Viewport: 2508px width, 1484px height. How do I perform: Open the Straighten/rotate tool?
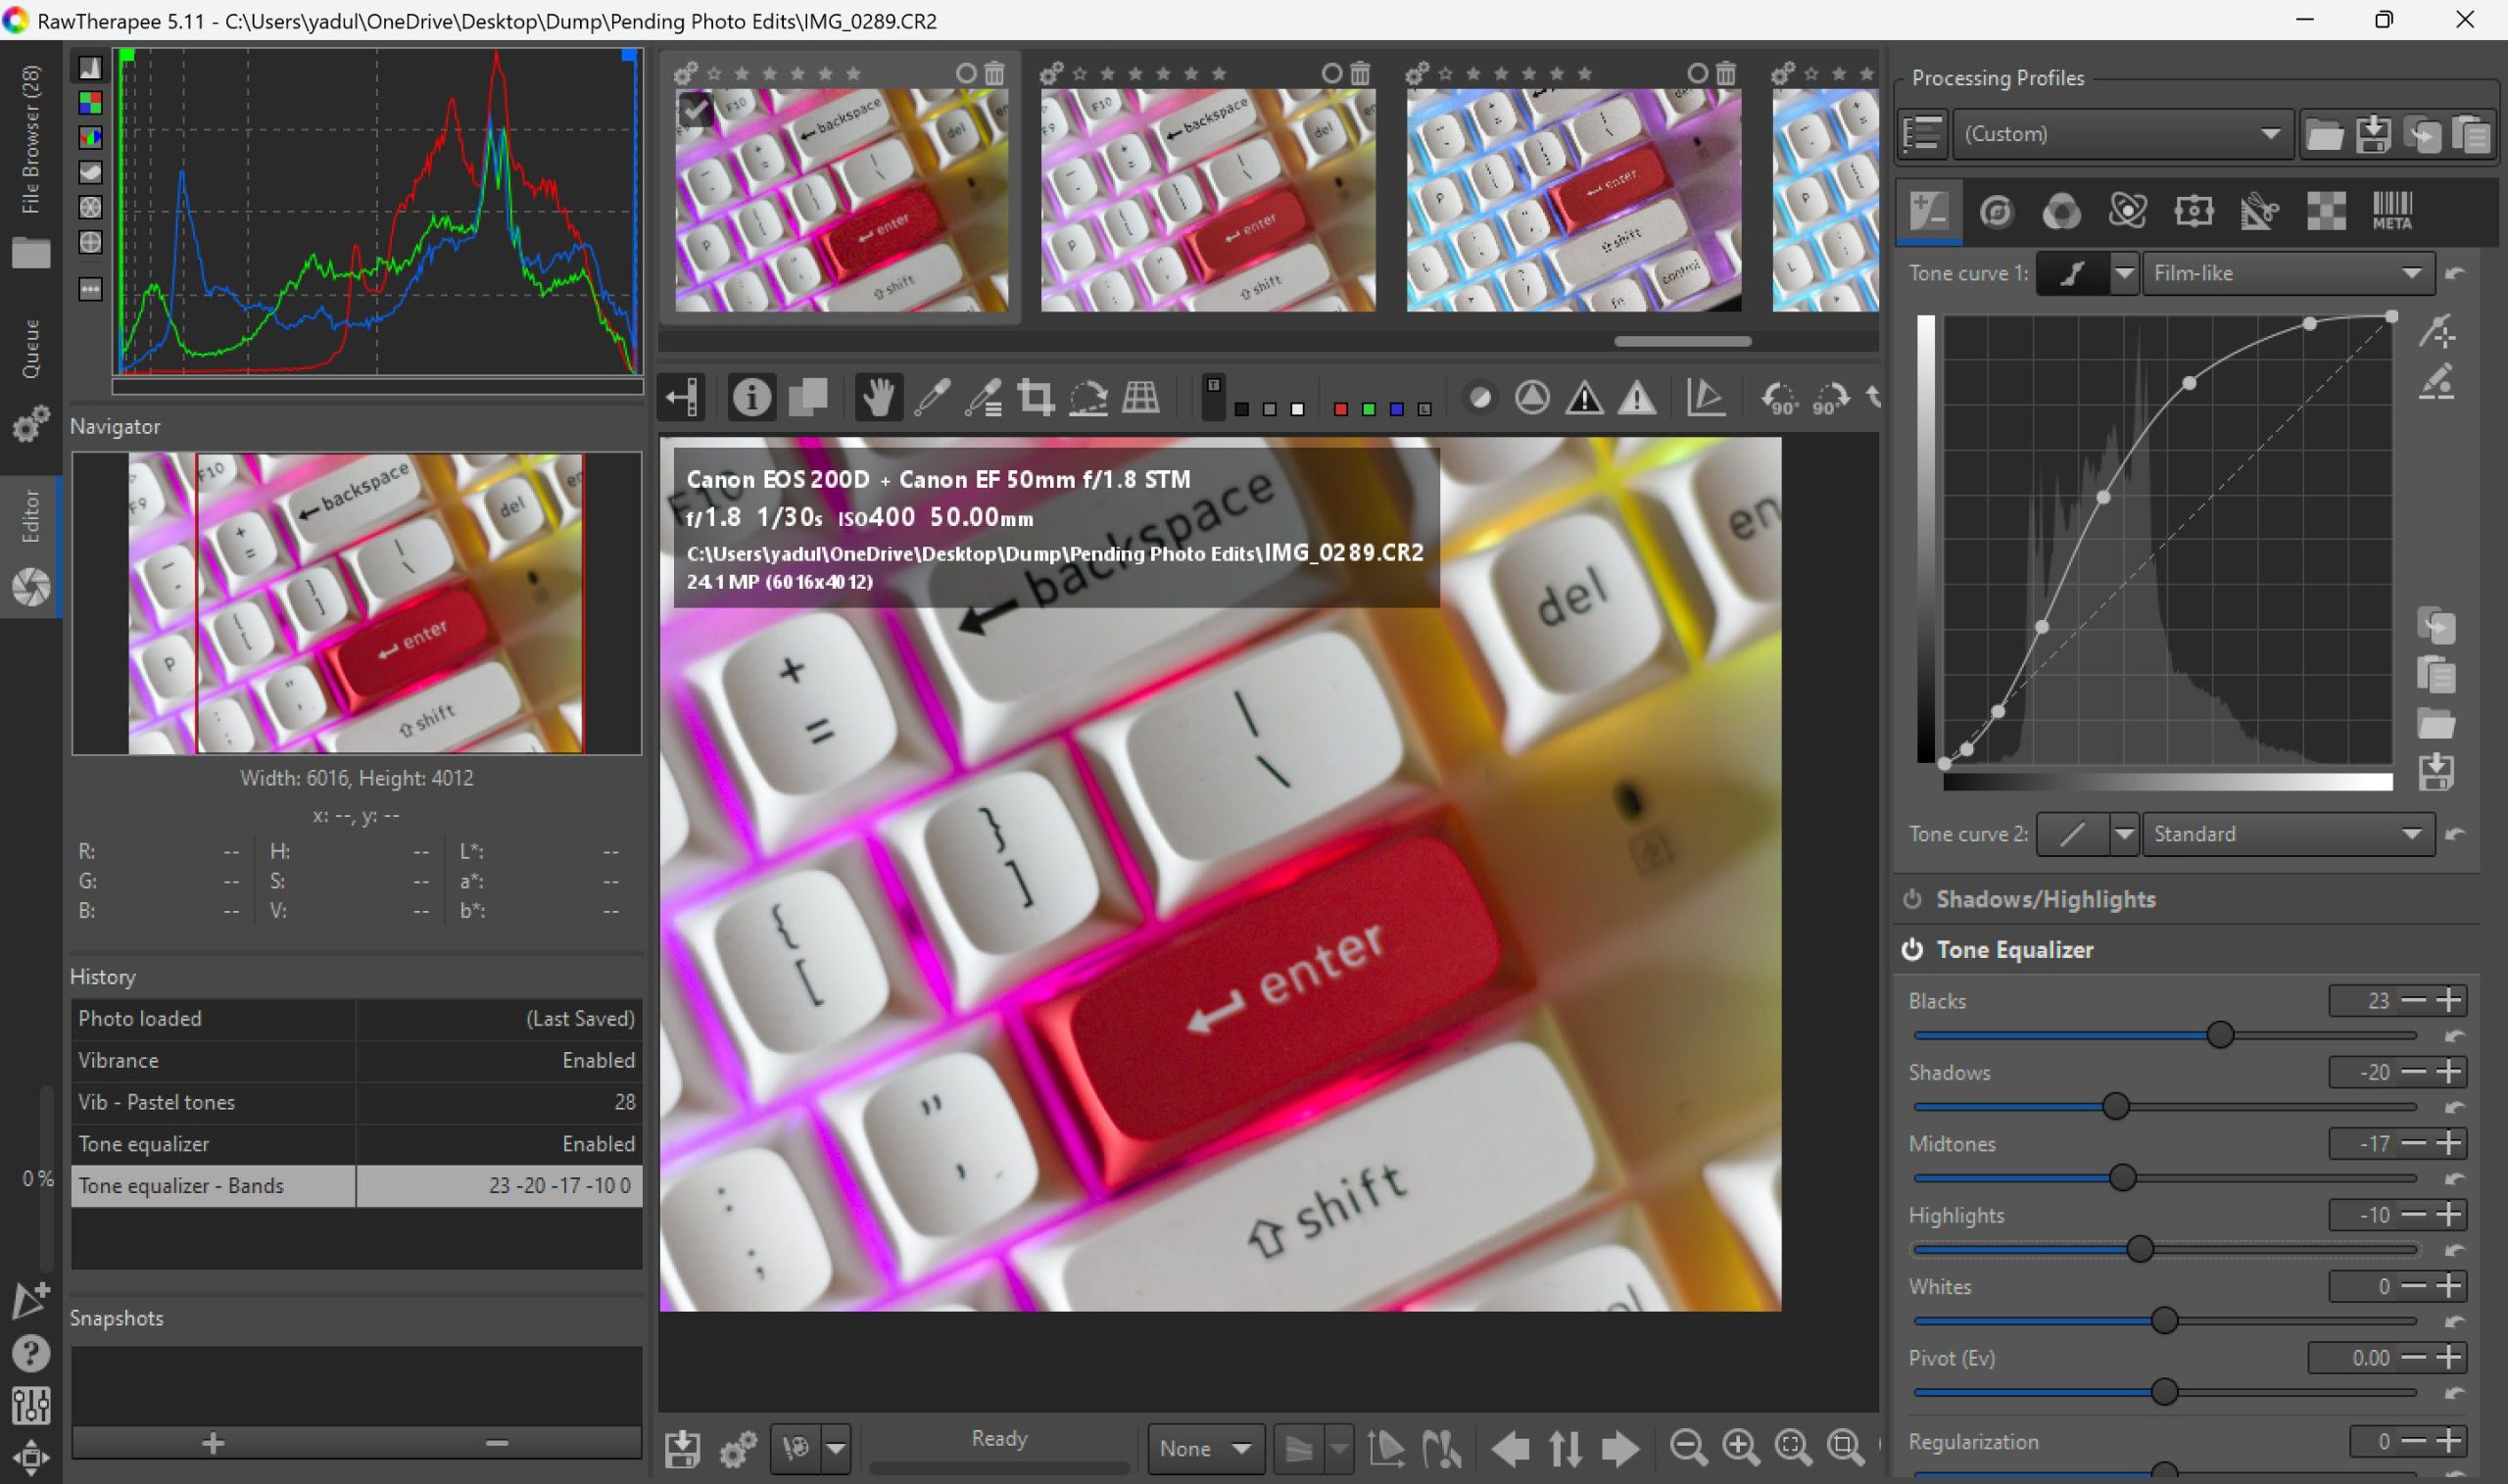click(x=1090, y=397)
